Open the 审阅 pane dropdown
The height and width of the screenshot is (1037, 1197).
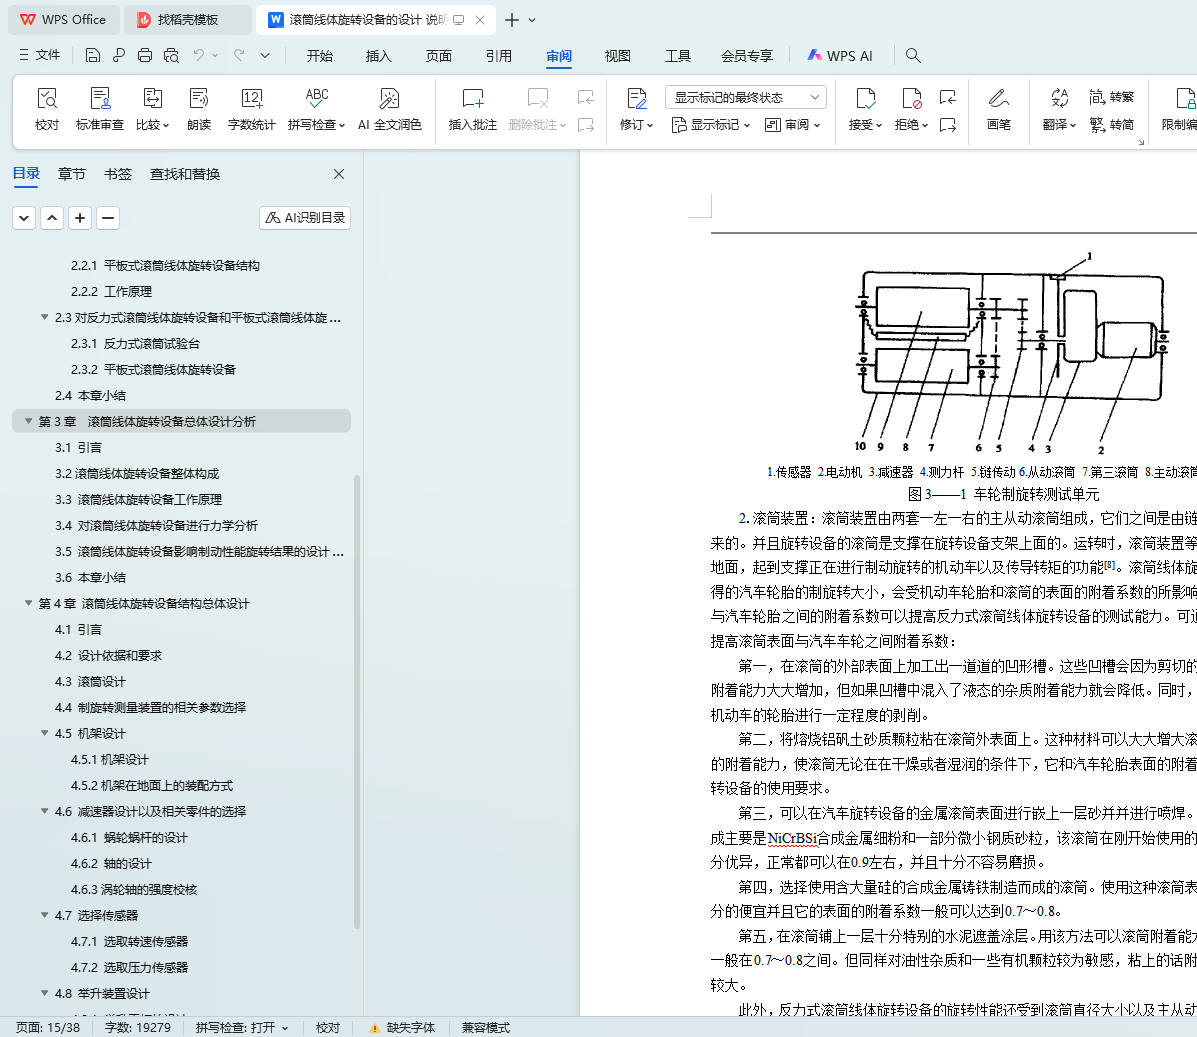point(792,124)
